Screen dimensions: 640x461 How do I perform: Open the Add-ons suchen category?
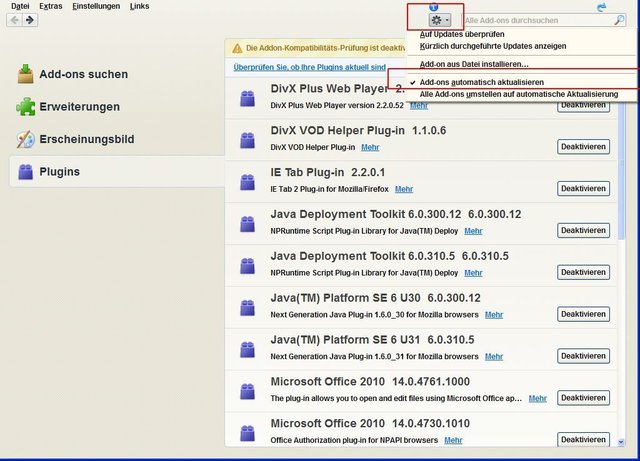[x=73, y=74]
